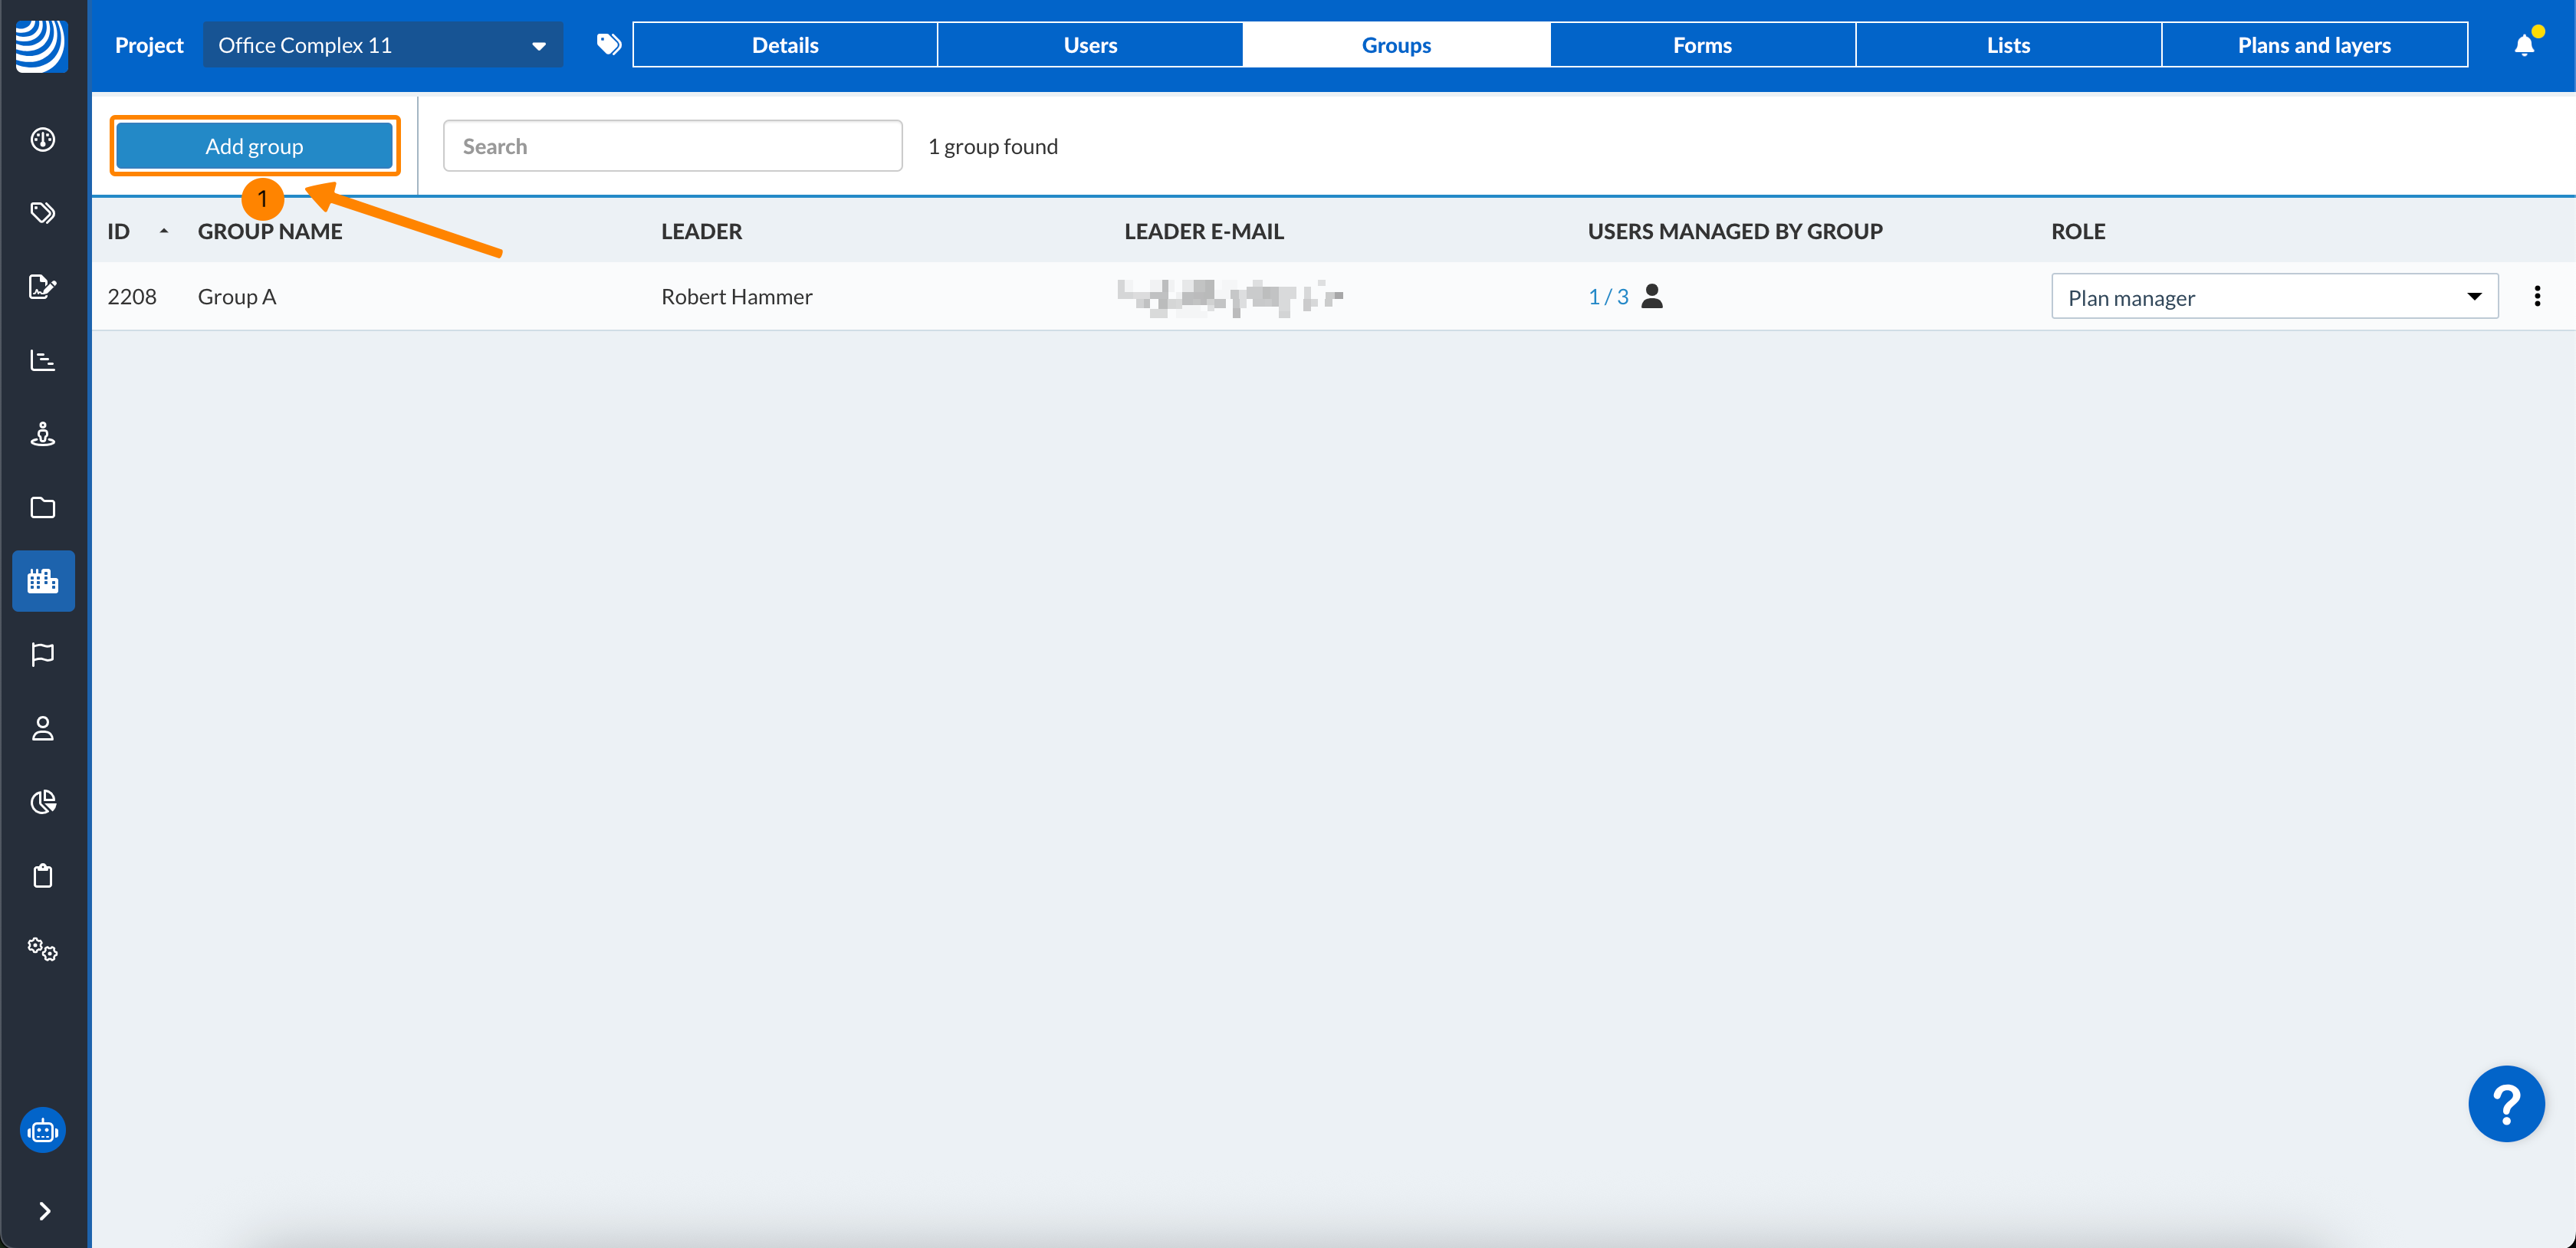
Task: Expand the sidebar with bottom chevron
Action: (x=43, y=1211)
